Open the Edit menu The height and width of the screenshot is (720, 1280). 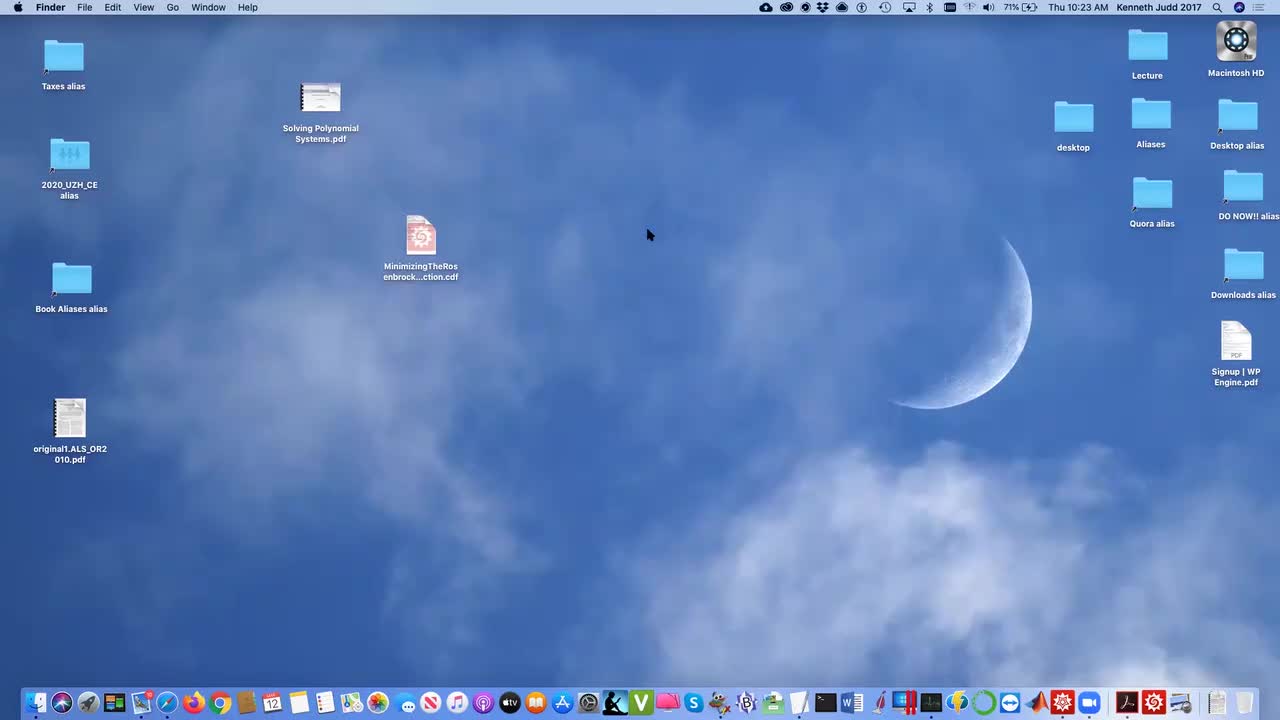coord(113,7)
